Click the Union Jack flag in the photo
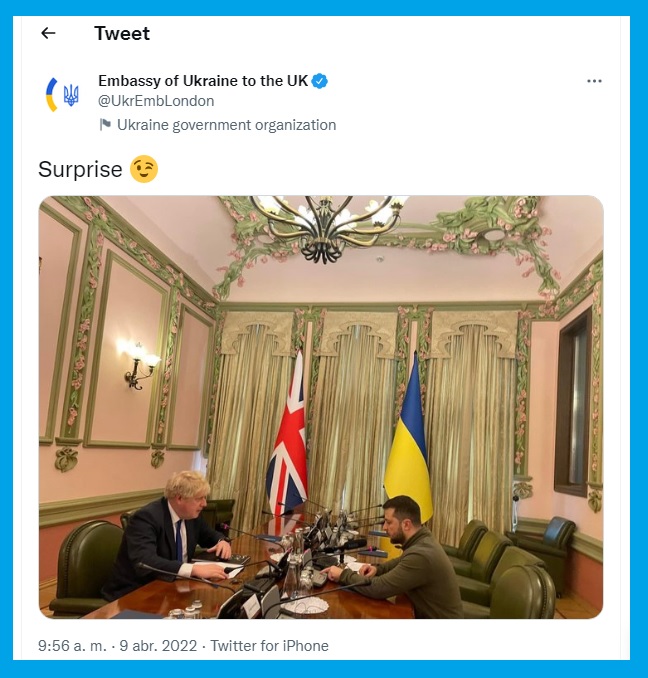Image resolution: width=648 pixels, height=678 pixels. (287, 437)
